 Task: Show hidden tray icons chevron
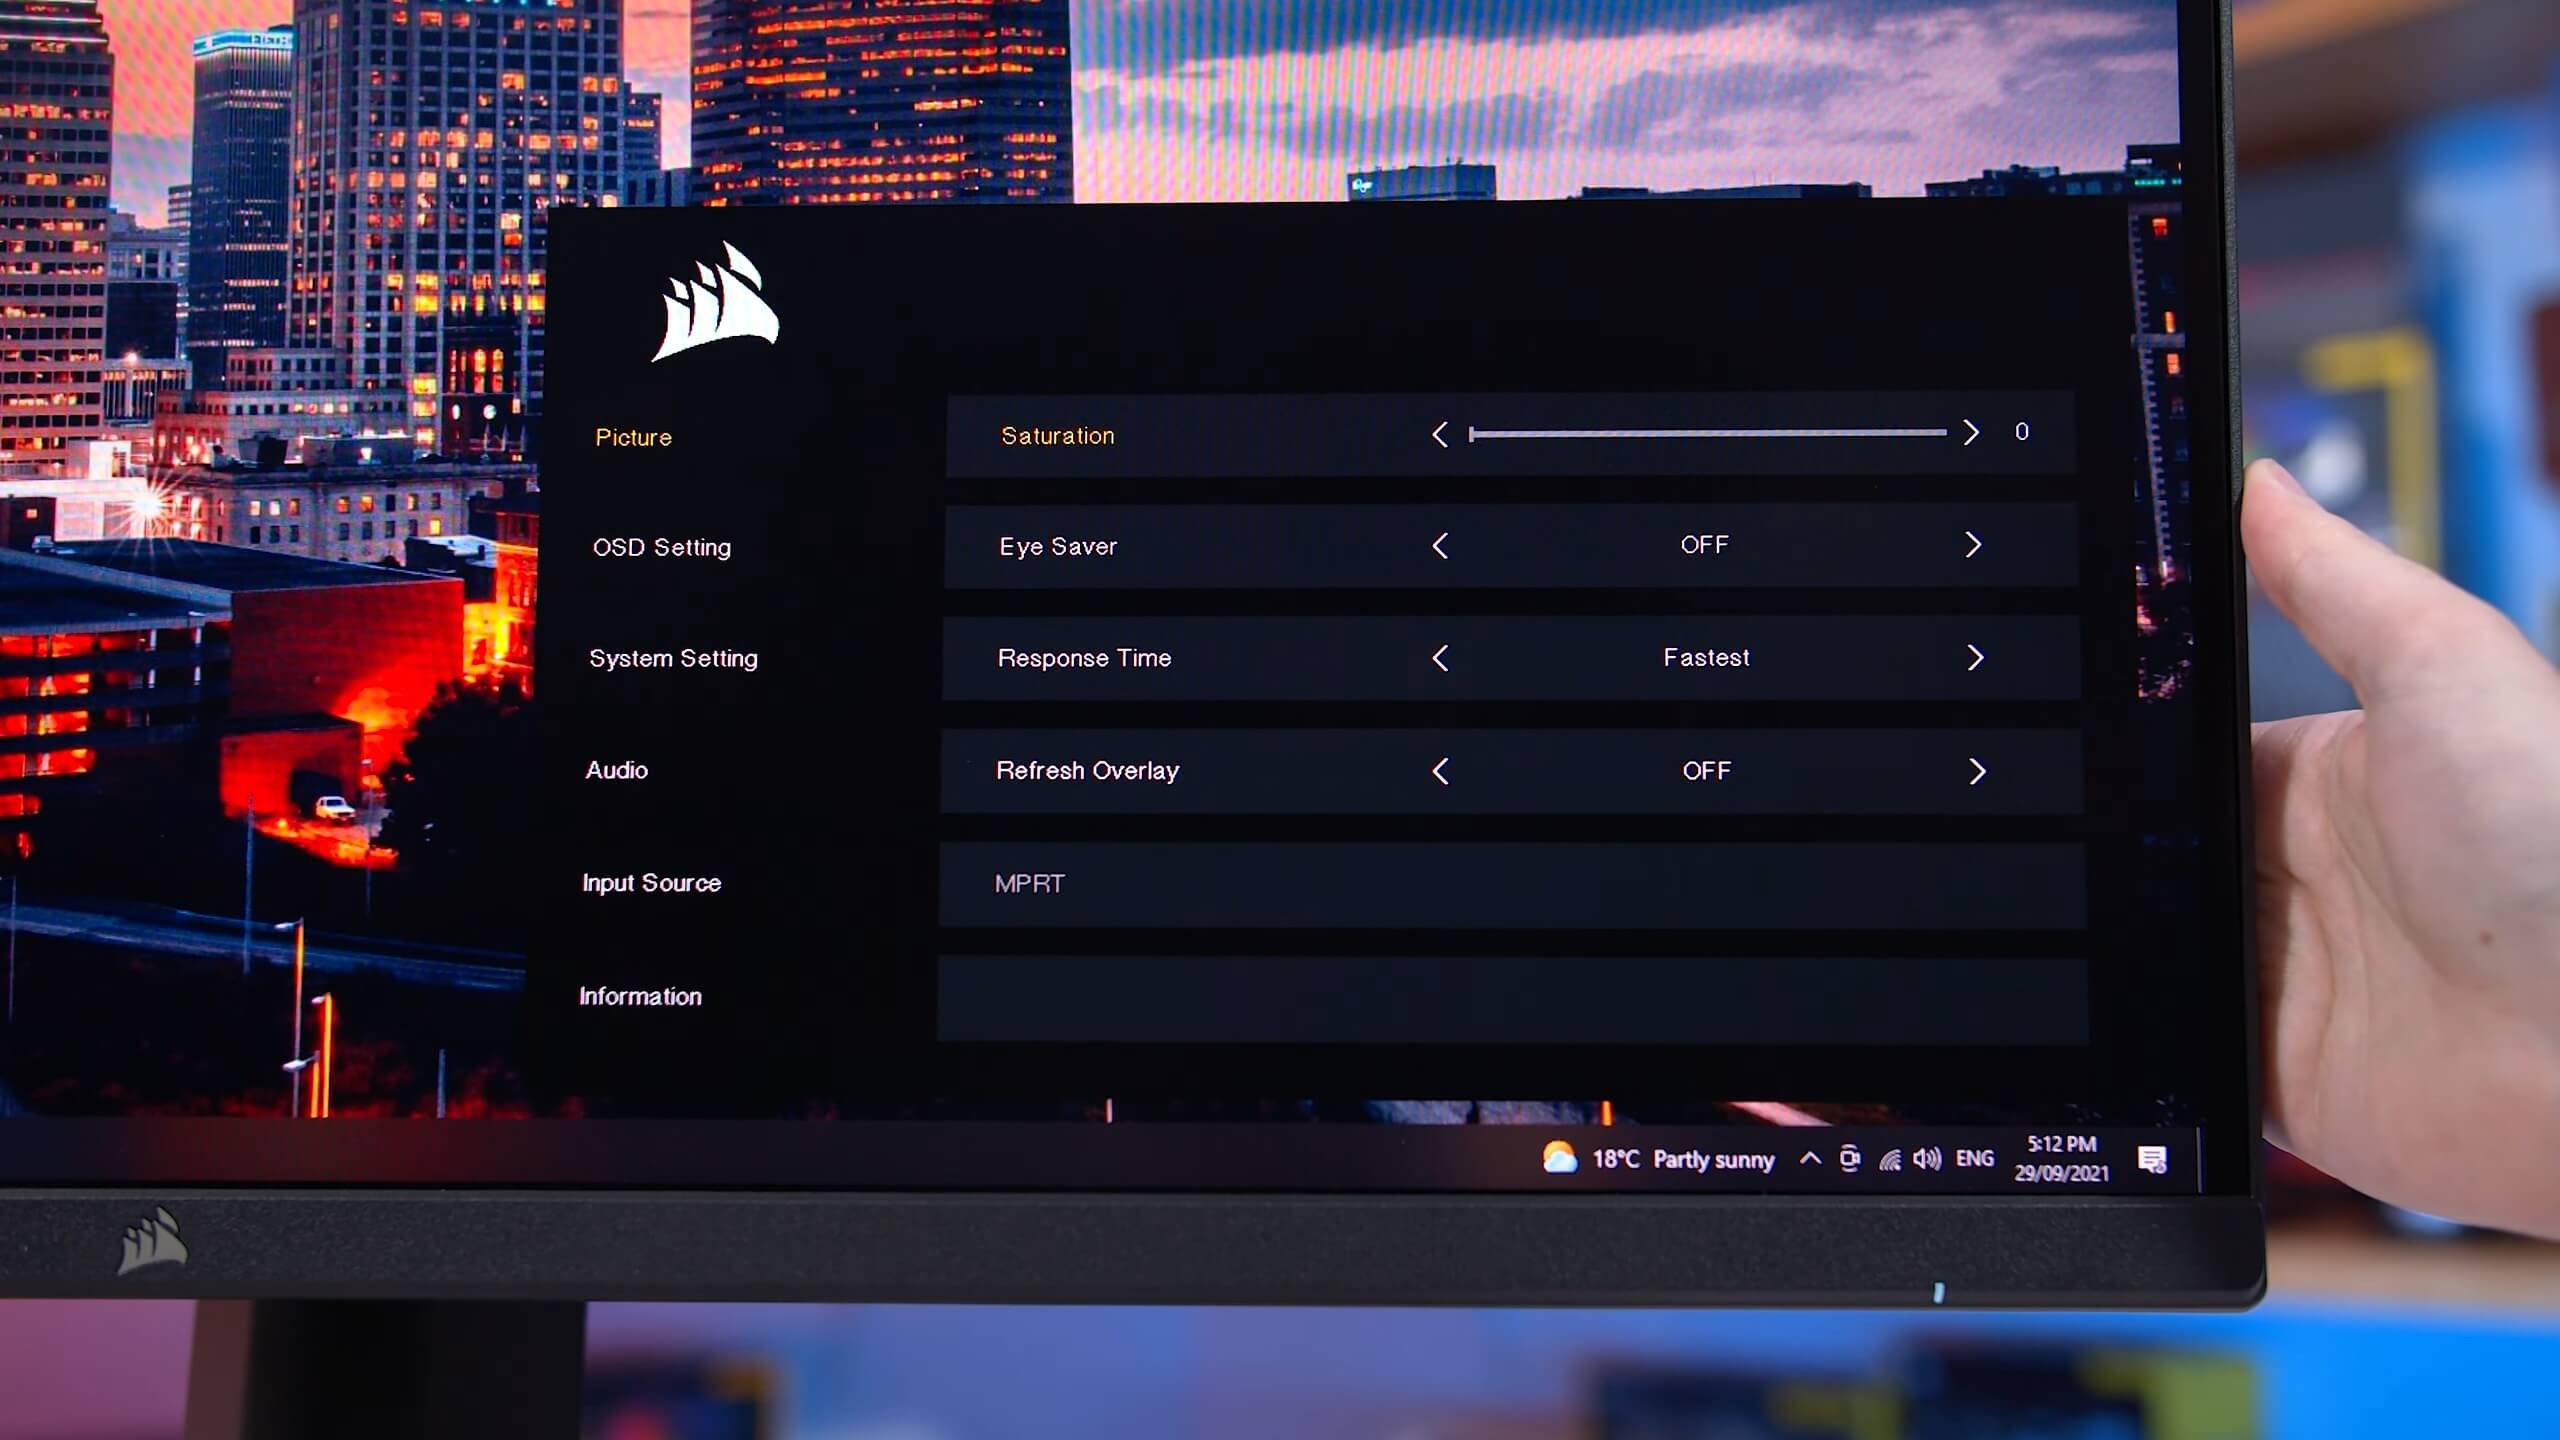click(x=1810, y=1159)
